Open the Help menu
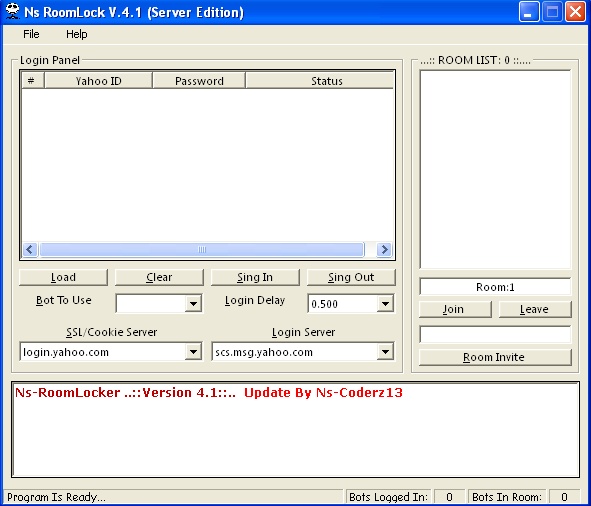This screenshot has width=591, height=506. (77, 34)
